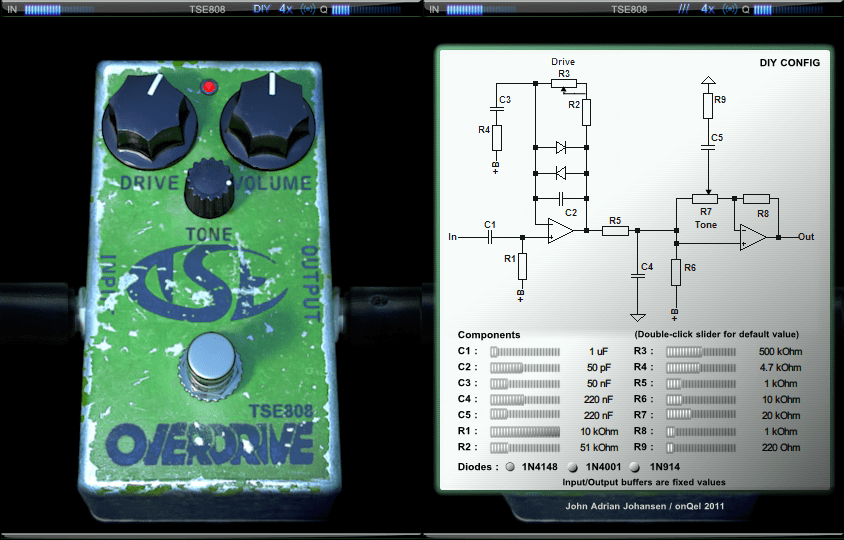Click the stereo mode icon beside the DIY button

(x=308, y=8)
